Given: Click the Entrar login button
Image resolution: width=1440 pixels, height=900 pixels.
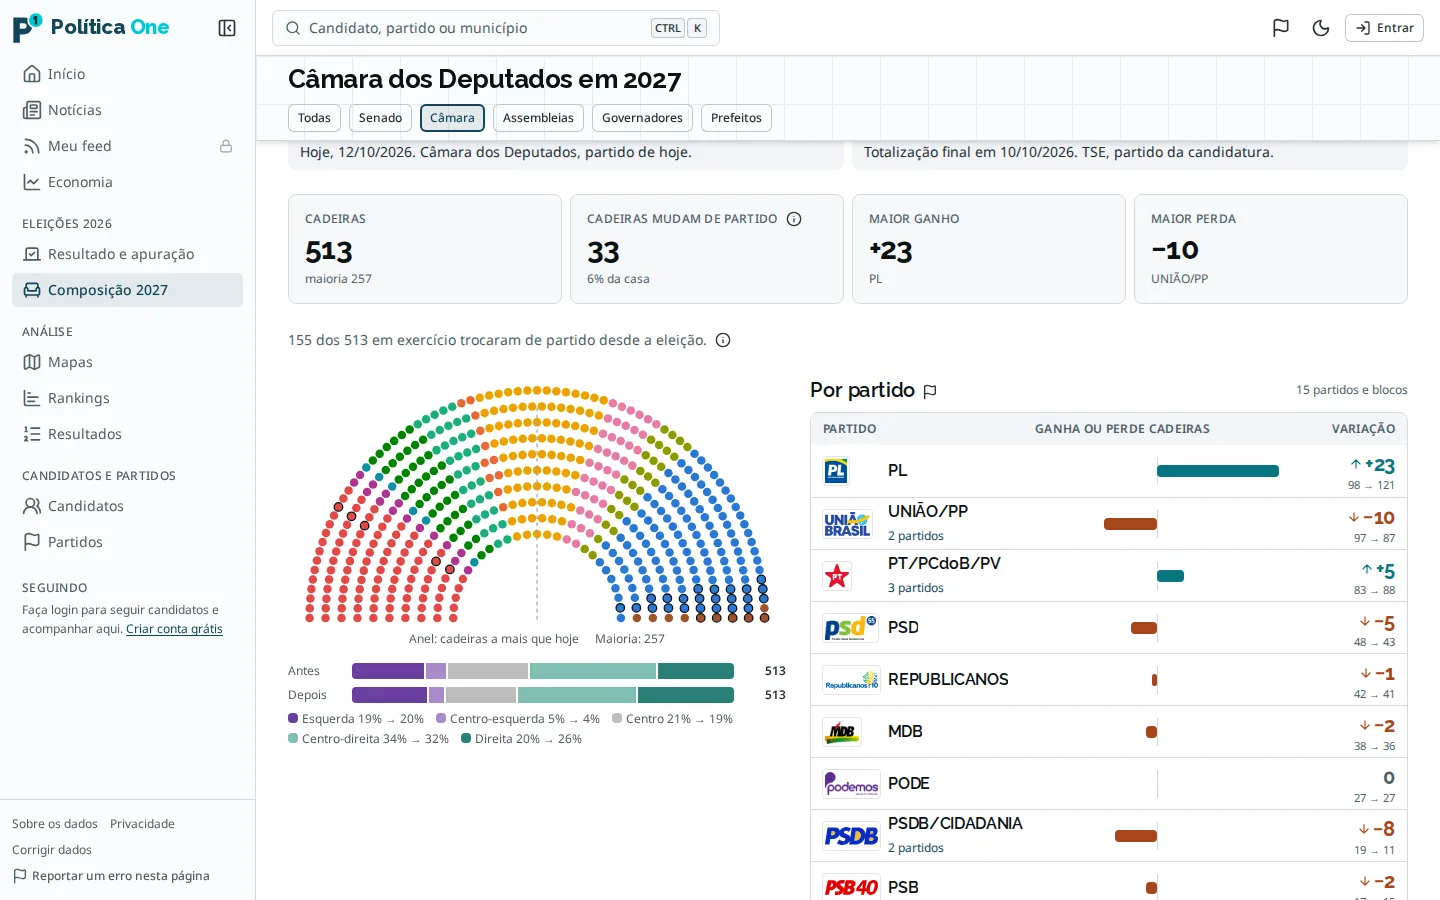Looking at the screenshot, I should click(1384, 28).
